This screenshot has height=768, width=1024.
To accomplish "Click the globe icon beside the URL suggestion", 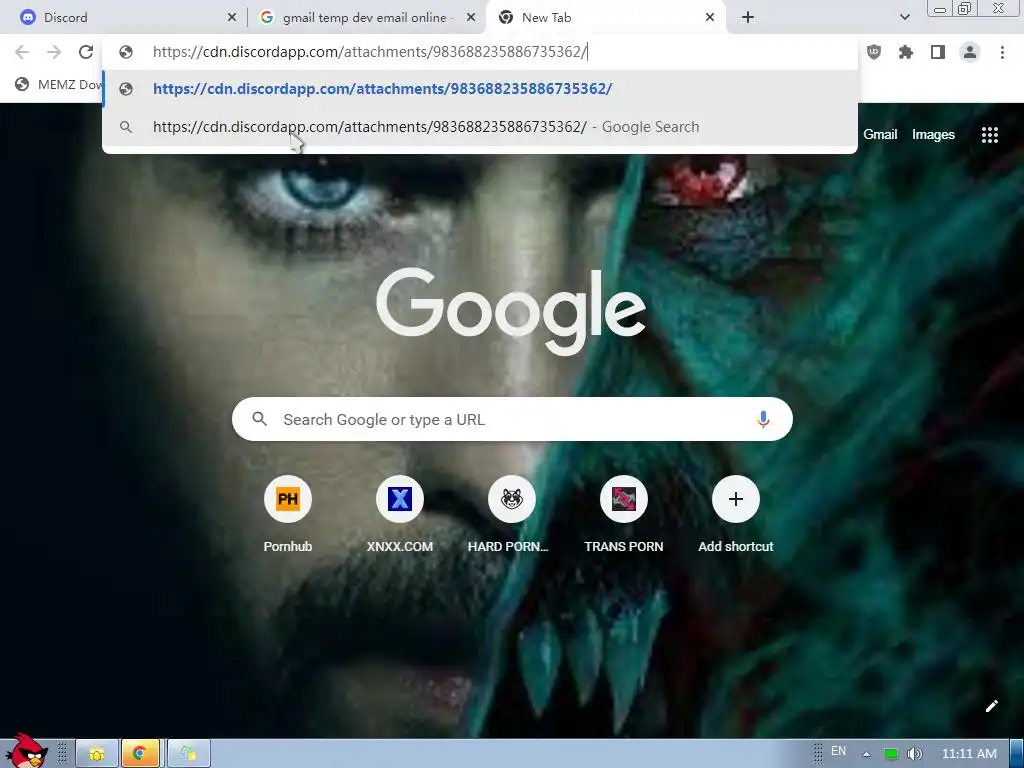I will (126, 89).
